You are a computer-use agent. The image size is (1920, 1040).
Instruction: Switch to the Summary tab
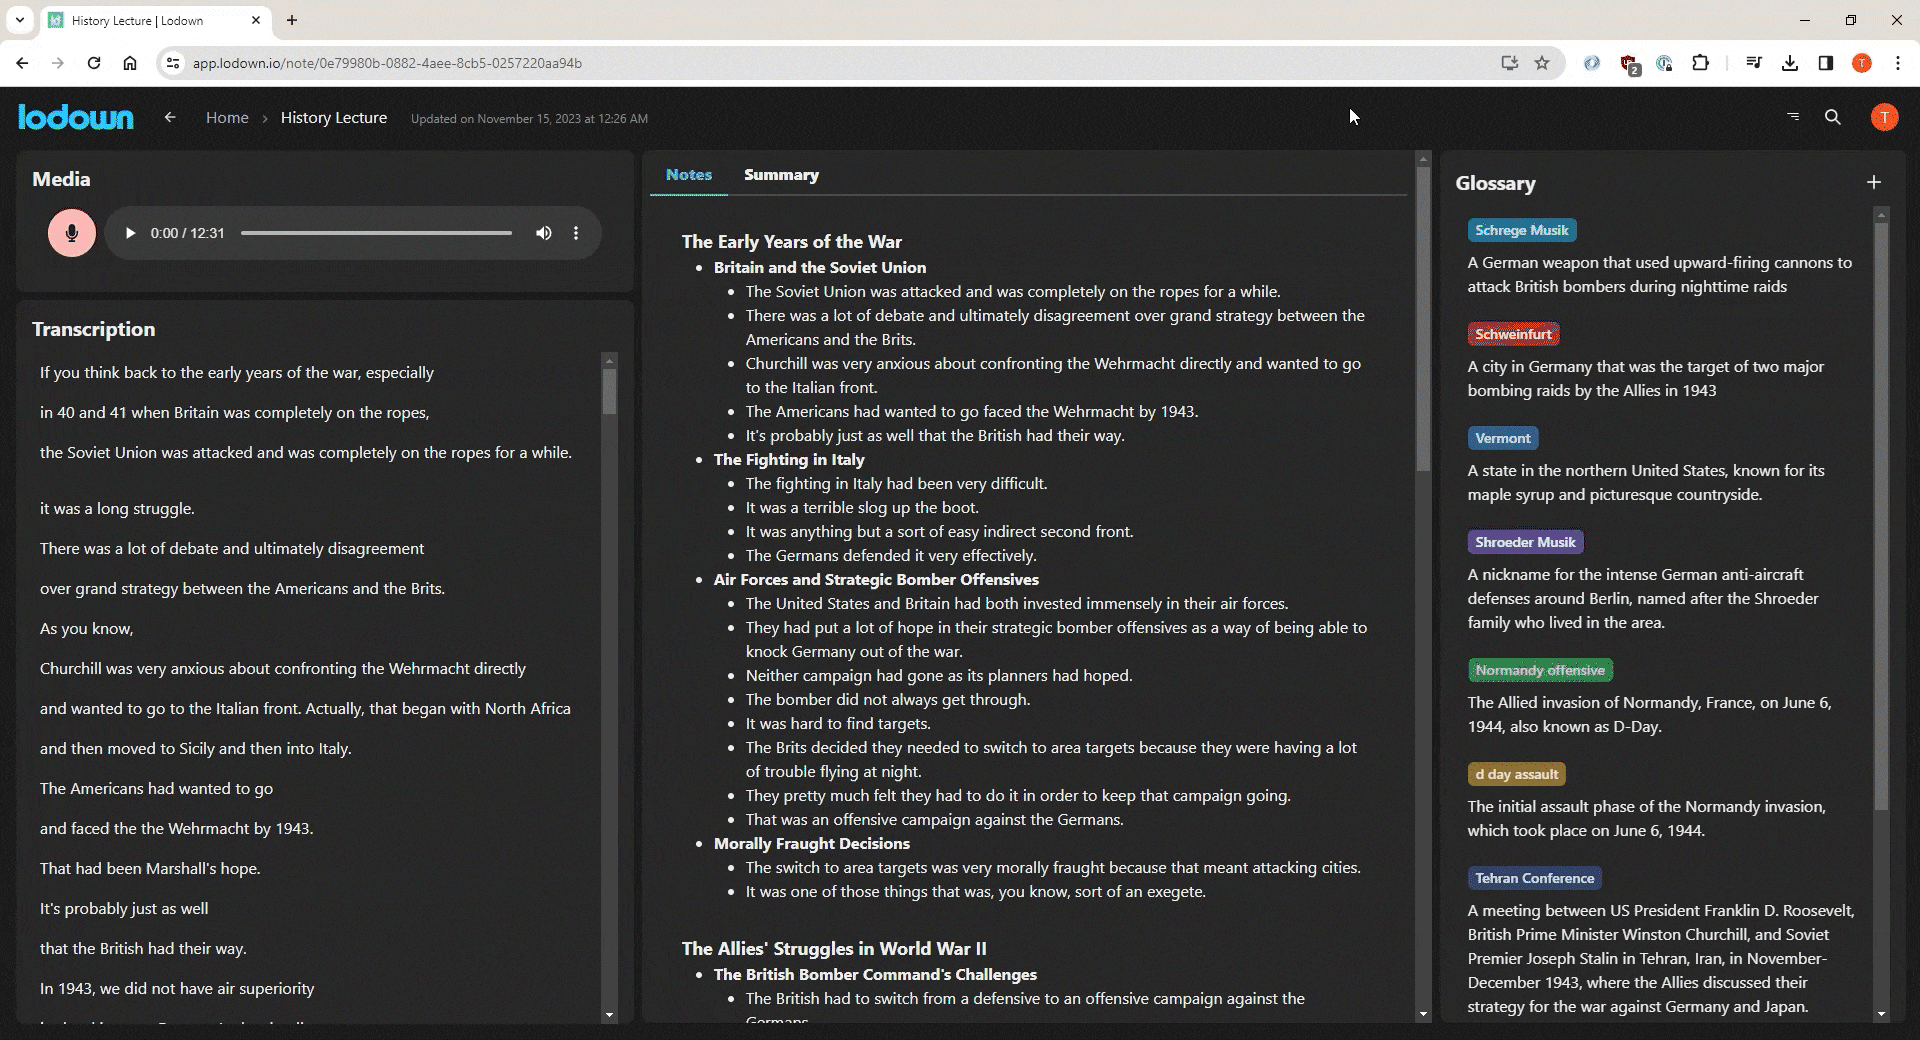[x=781, y=175]
